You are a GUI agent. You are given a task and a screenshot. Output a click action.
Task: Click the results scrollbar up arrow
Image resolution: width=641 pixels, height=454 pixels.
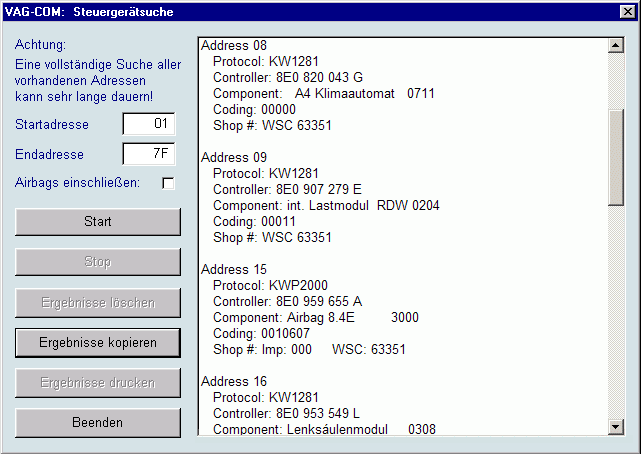(615, 46)
